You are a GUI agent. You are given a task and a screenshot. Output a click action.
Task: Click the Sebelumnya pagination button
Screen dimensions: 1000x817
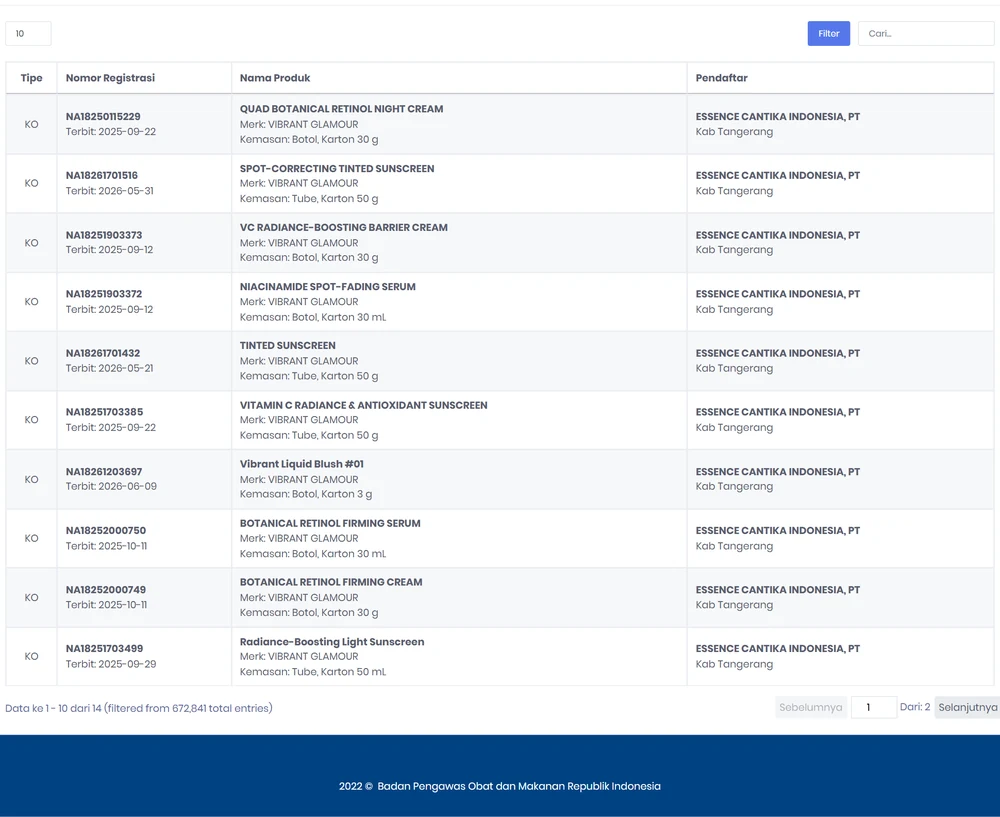coord(811,707)
